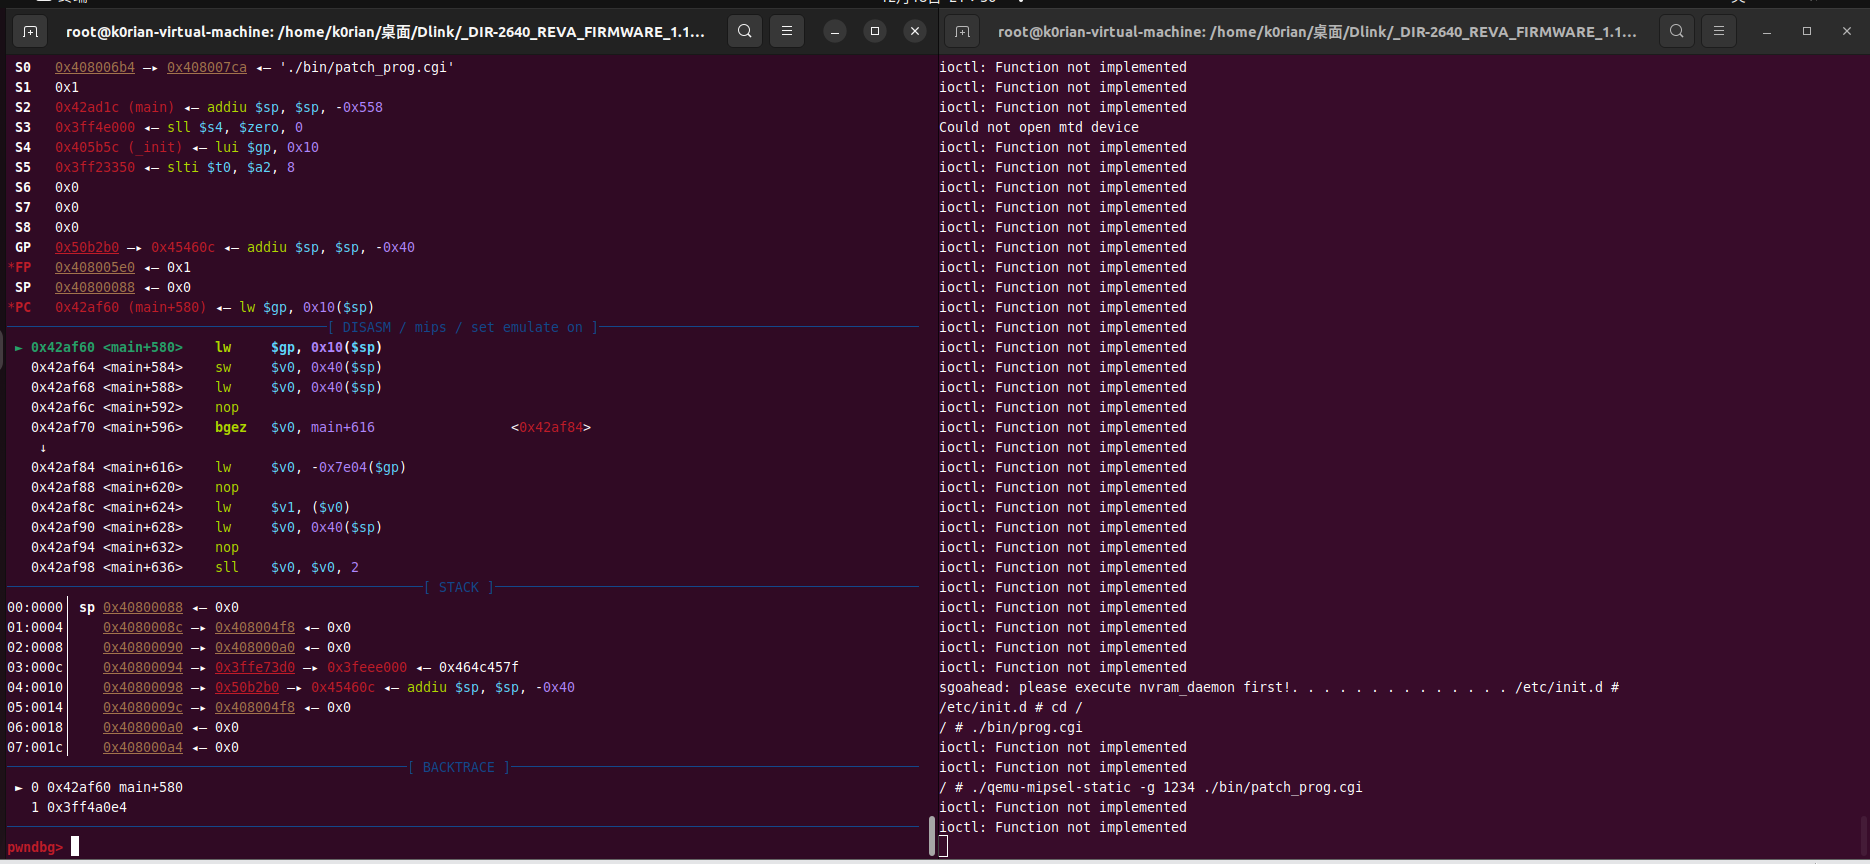Click the sw instruction at main+584
Image resolution: width=1870 pixels, height=864 pixels.
point(223,367)
